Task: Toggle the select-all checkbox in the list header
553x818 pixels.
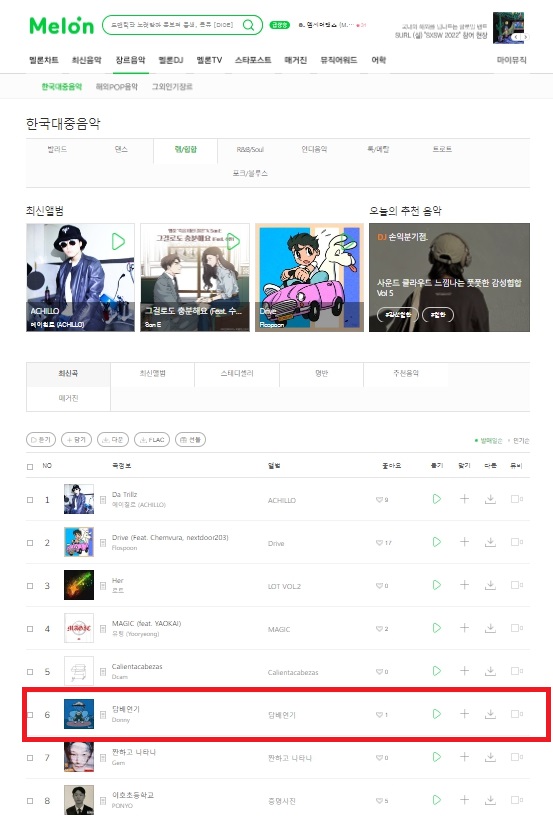Action: [x=30, y=466]
